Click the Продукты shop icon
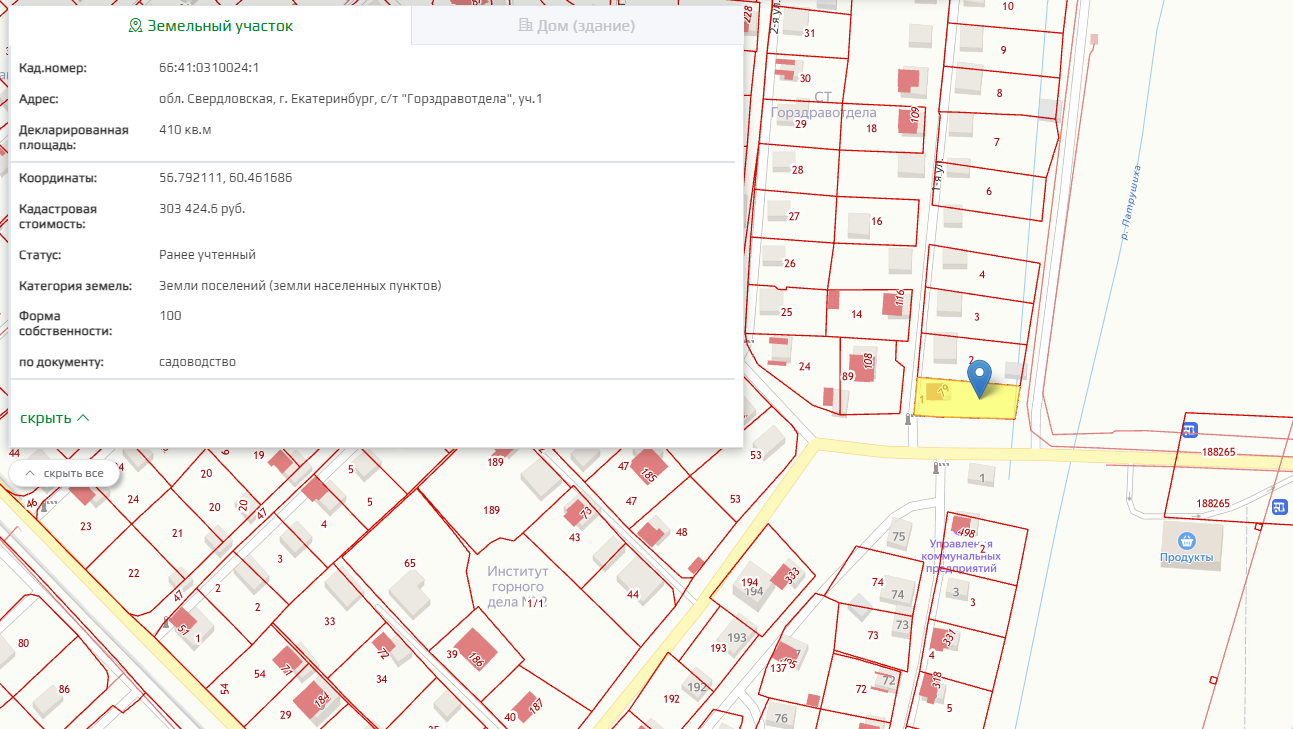This screenshot has width=1293, height=729. [x=1186, y=540]
